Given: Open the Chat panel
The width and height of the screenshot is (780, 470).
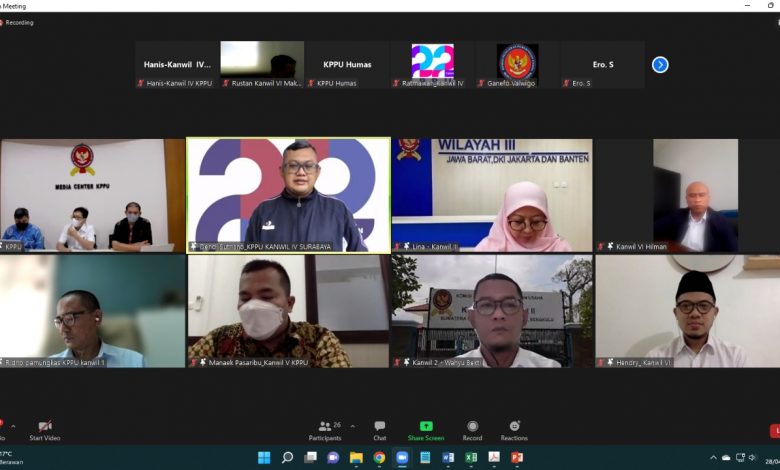Looking at the screenshot, I should coord(380,427).
